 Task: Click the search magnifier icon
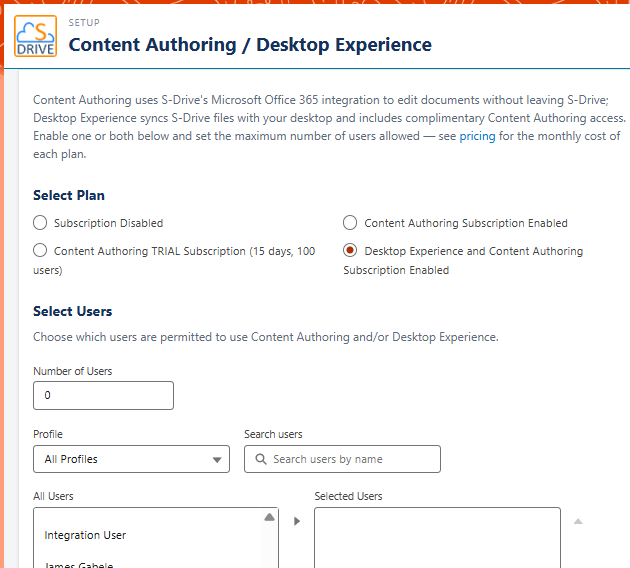(x=261, y=459)
